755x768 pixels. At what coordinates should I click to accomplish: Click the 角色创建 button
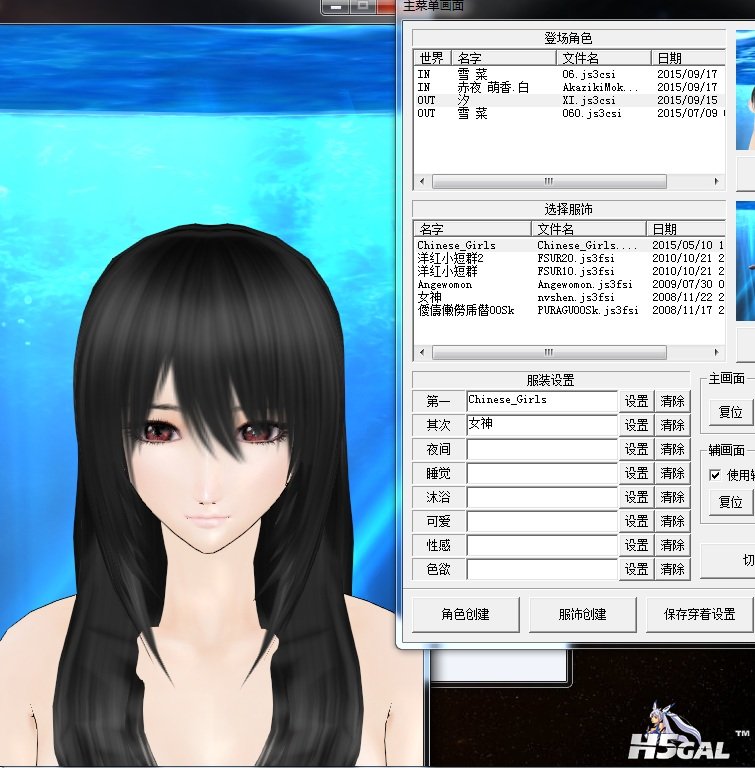click(465, 614)
